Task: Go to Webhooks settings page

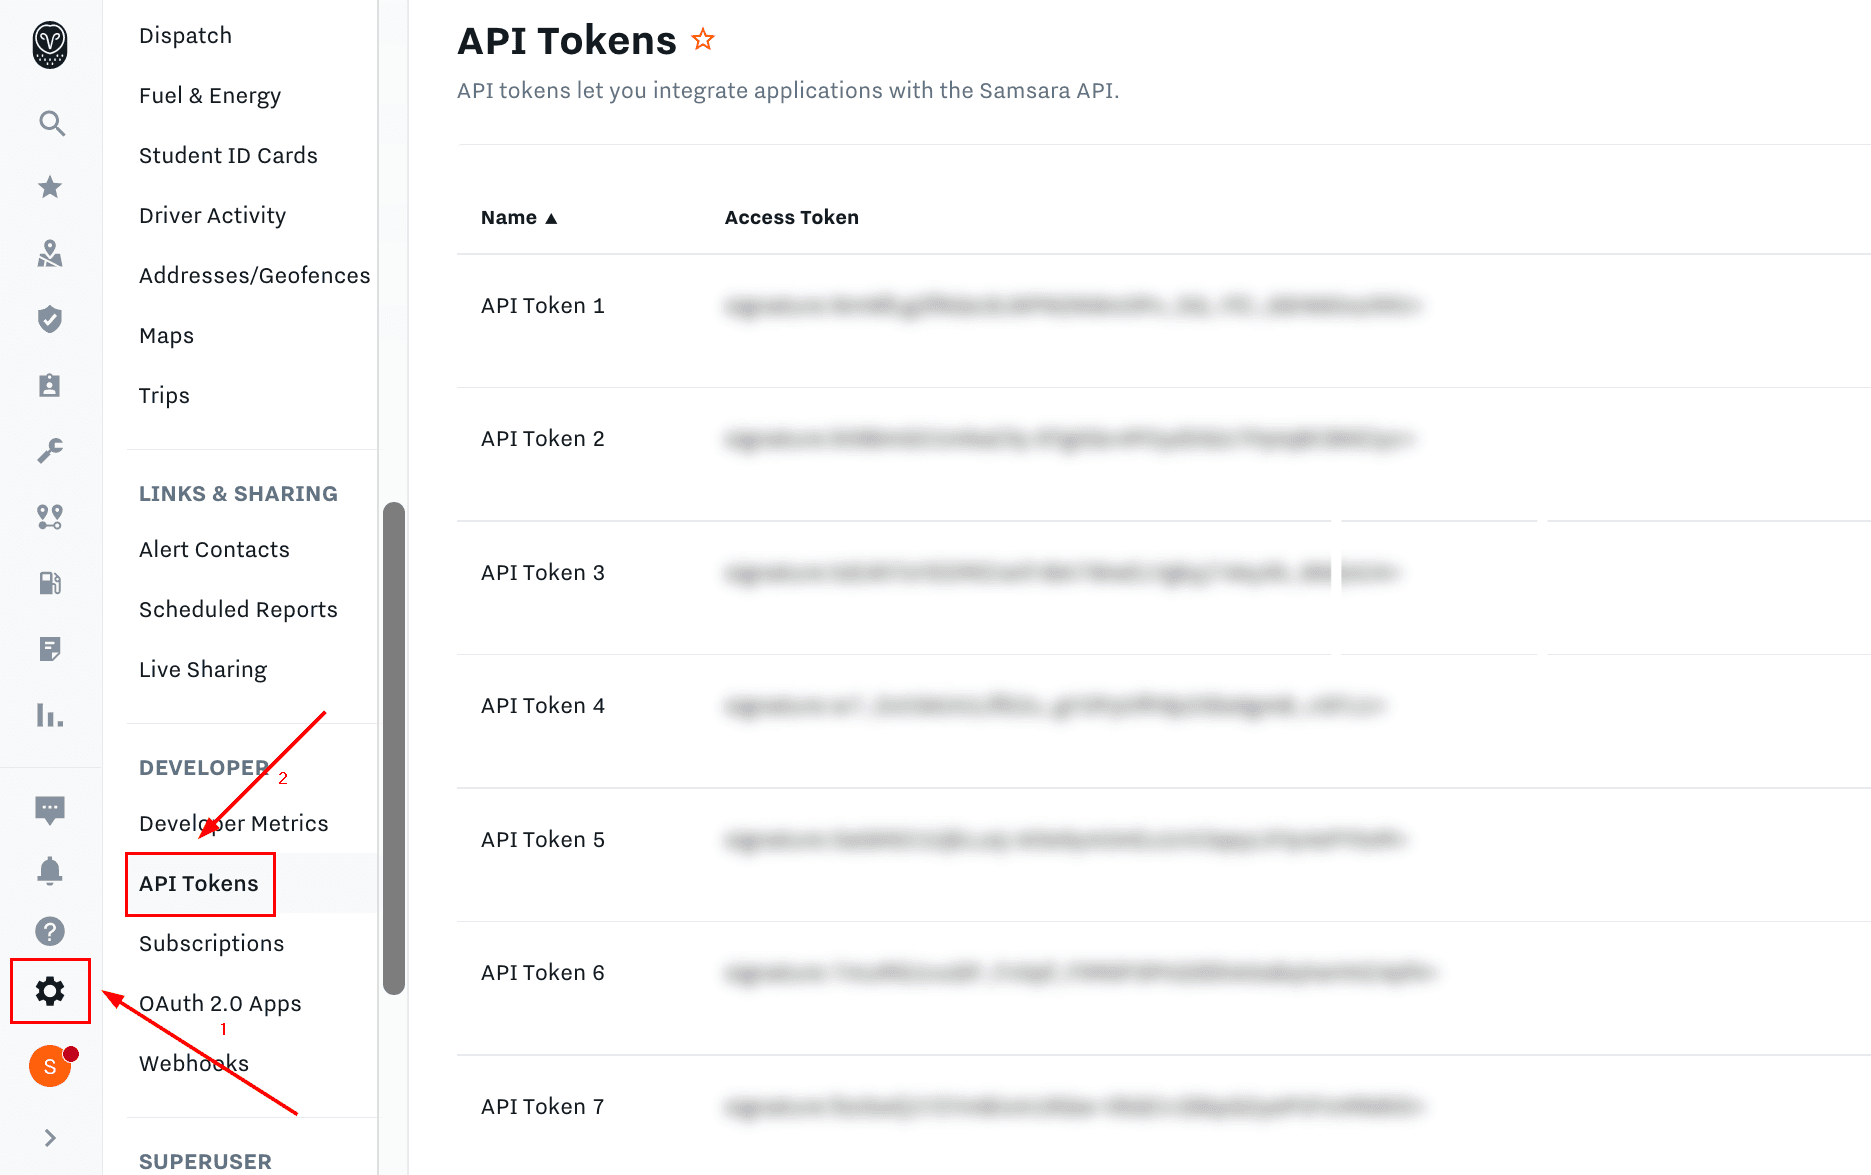Action: 194,1063
